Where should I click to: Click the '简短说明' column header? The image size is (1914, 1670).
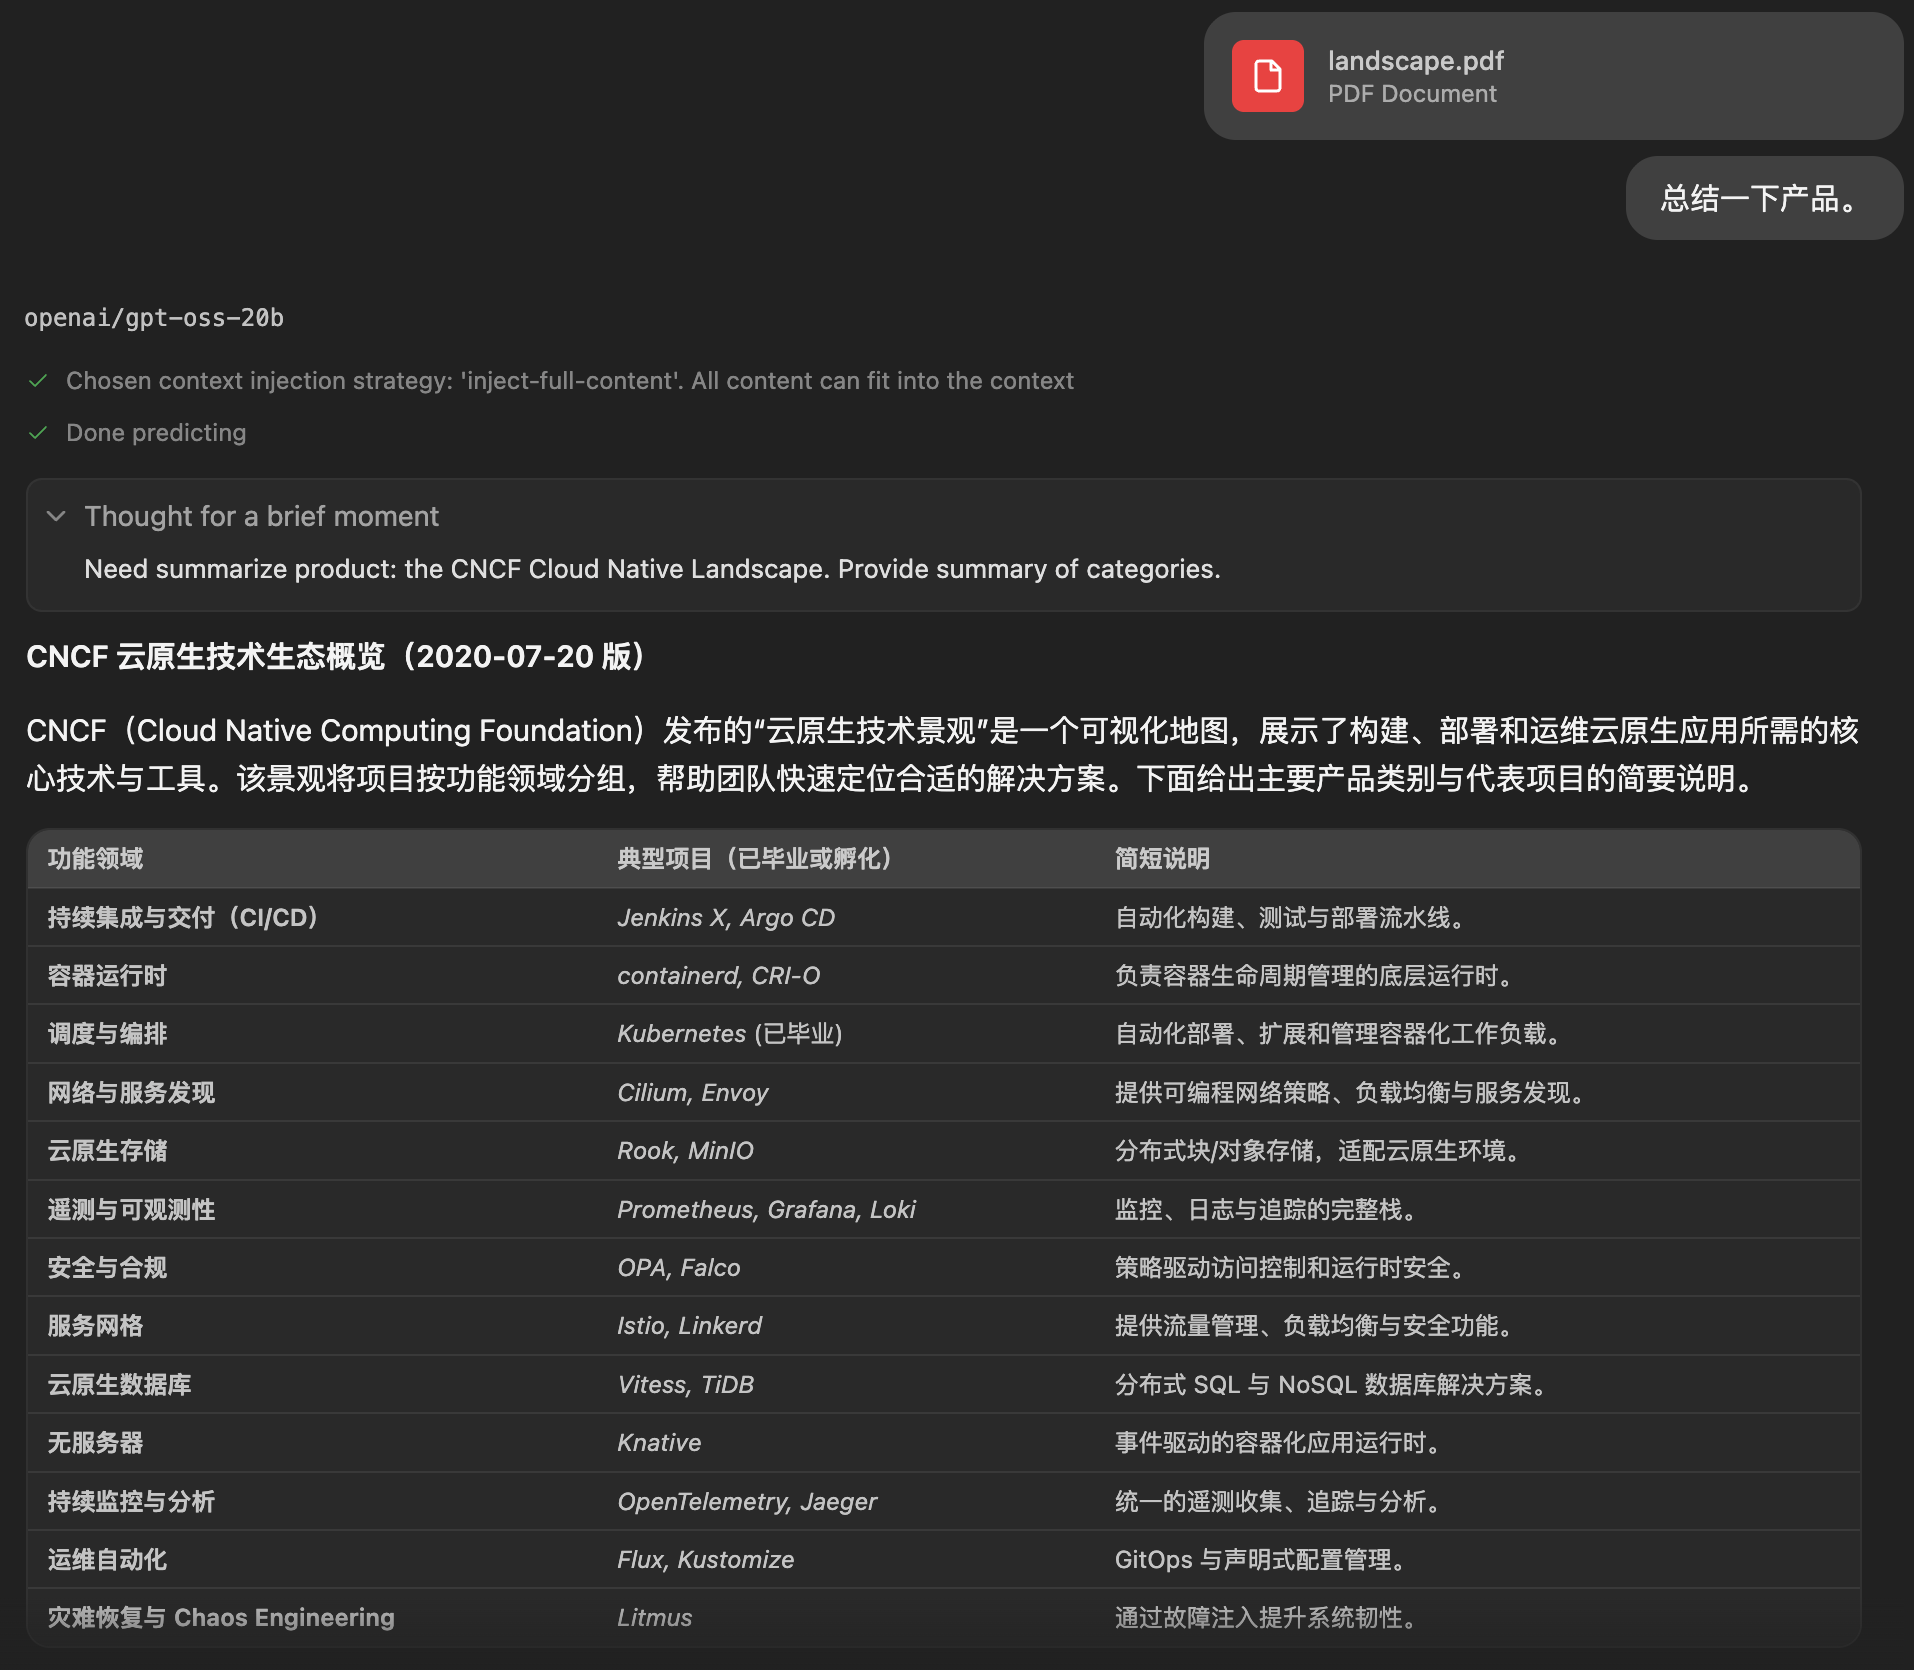[1162, 859]
